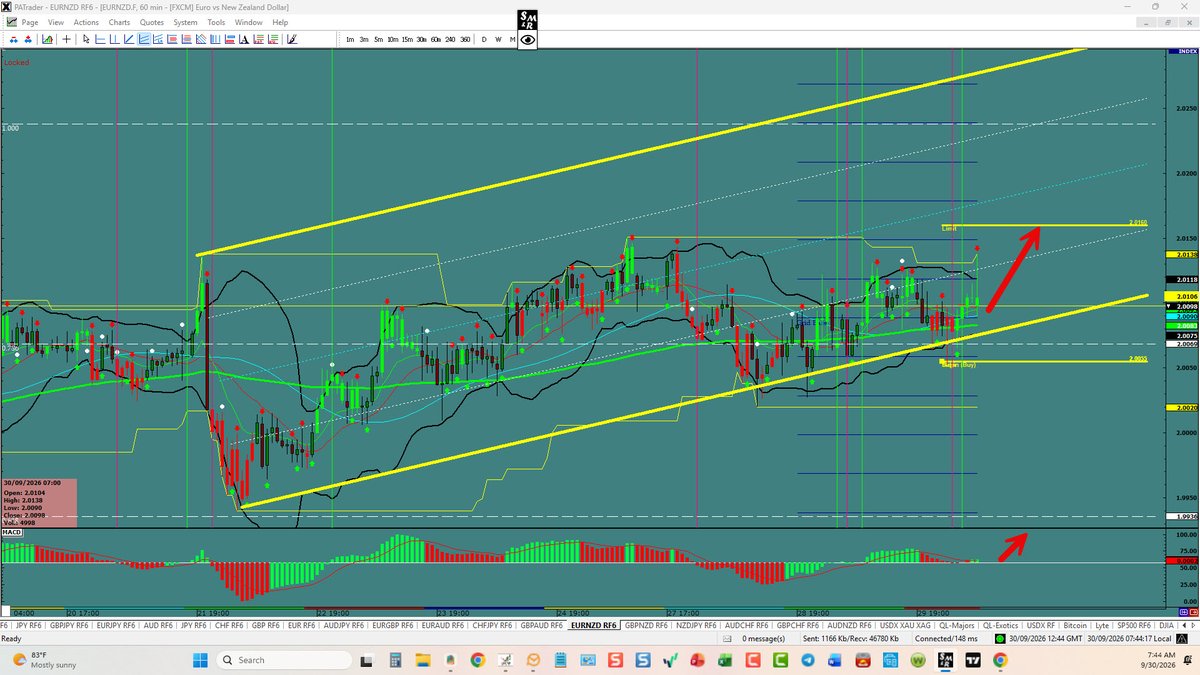Toggle the eye icon under SMR logo
This screenshot has width=1200, height=675.
(x=528, y=41)
